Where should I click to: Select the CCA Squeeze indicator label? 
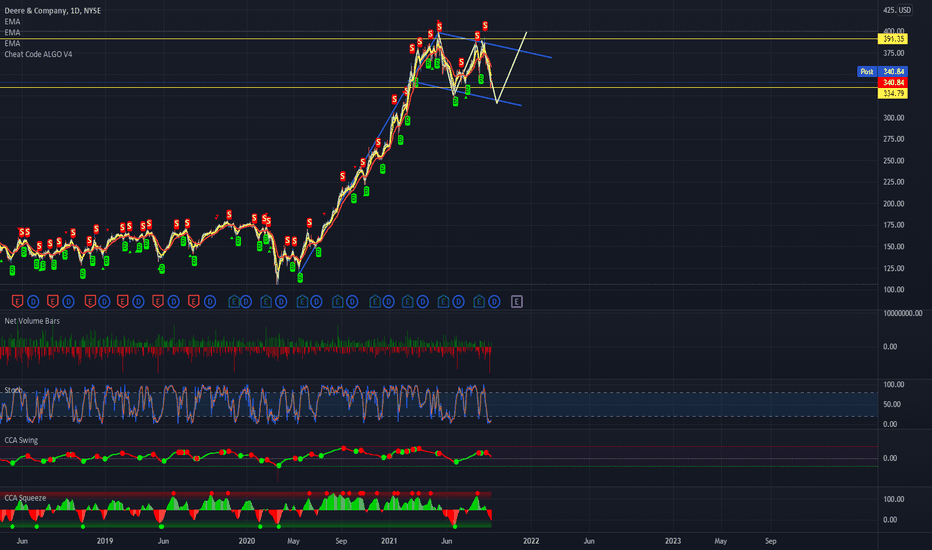pyautogui.click(x=25, y=498)
